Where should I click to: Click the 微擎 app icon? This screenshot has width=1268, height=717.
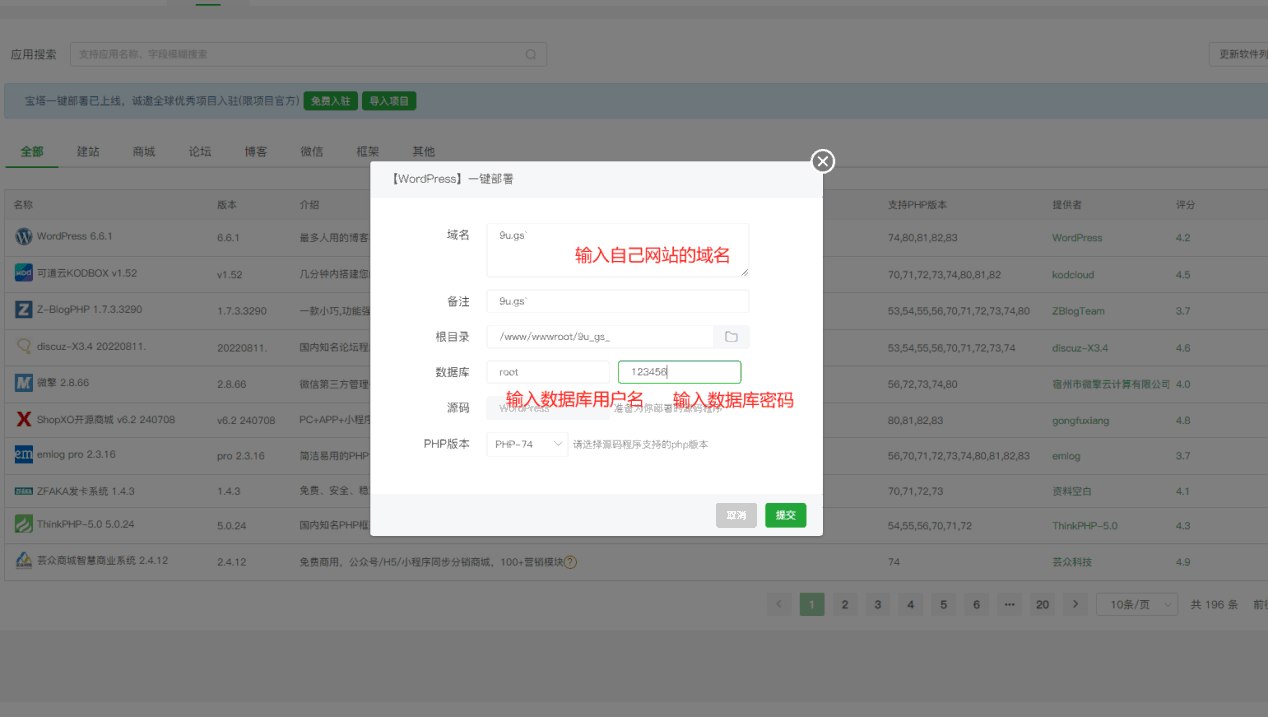[x=24, y=383]
